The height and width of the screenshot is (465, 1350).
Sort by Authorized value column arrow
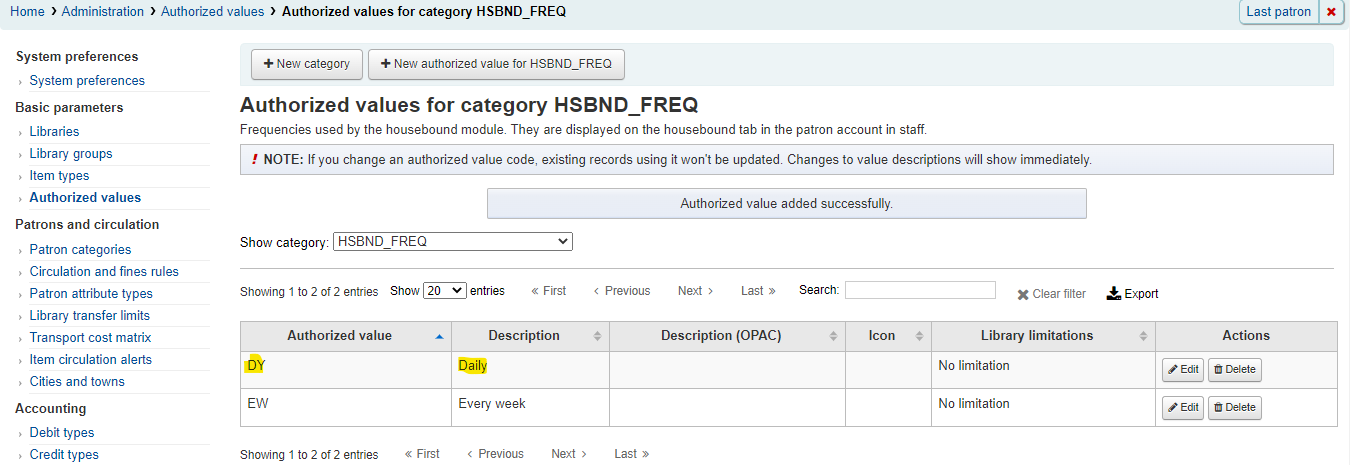(x=439, y=336)
